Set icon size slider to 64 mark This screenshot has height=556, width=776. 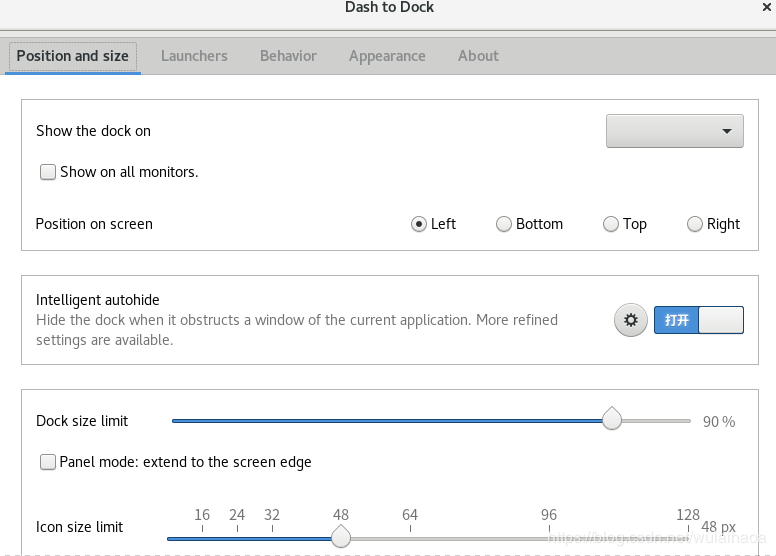[x=410, y=539]
